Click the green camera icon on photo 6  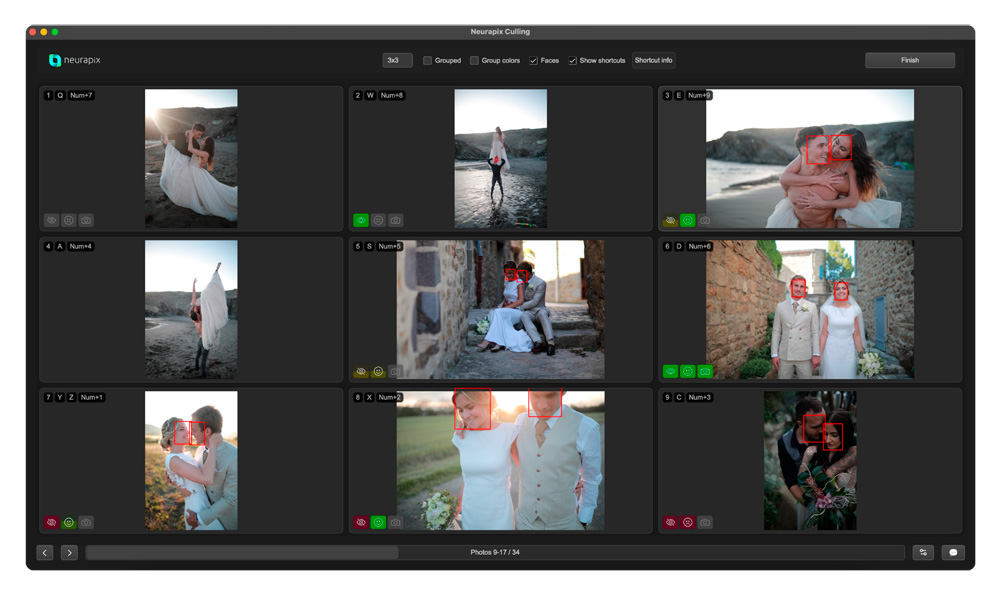[x=705, y=371]
